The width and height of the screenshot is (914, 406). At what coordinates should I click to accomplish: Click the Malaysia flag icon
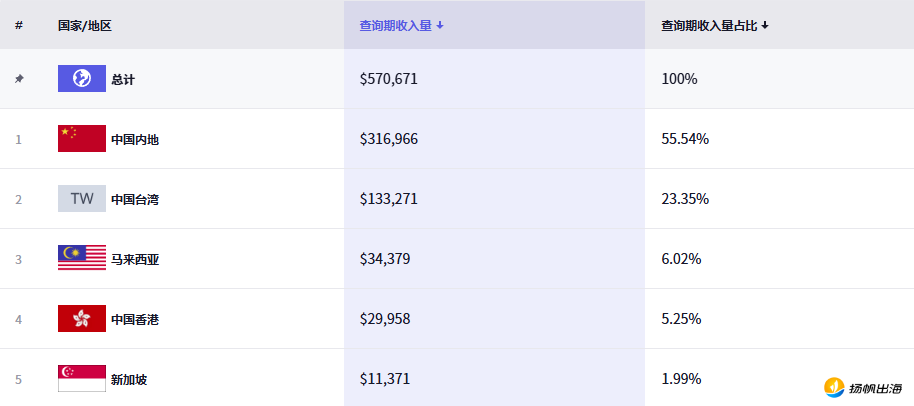tap(81, 259)
